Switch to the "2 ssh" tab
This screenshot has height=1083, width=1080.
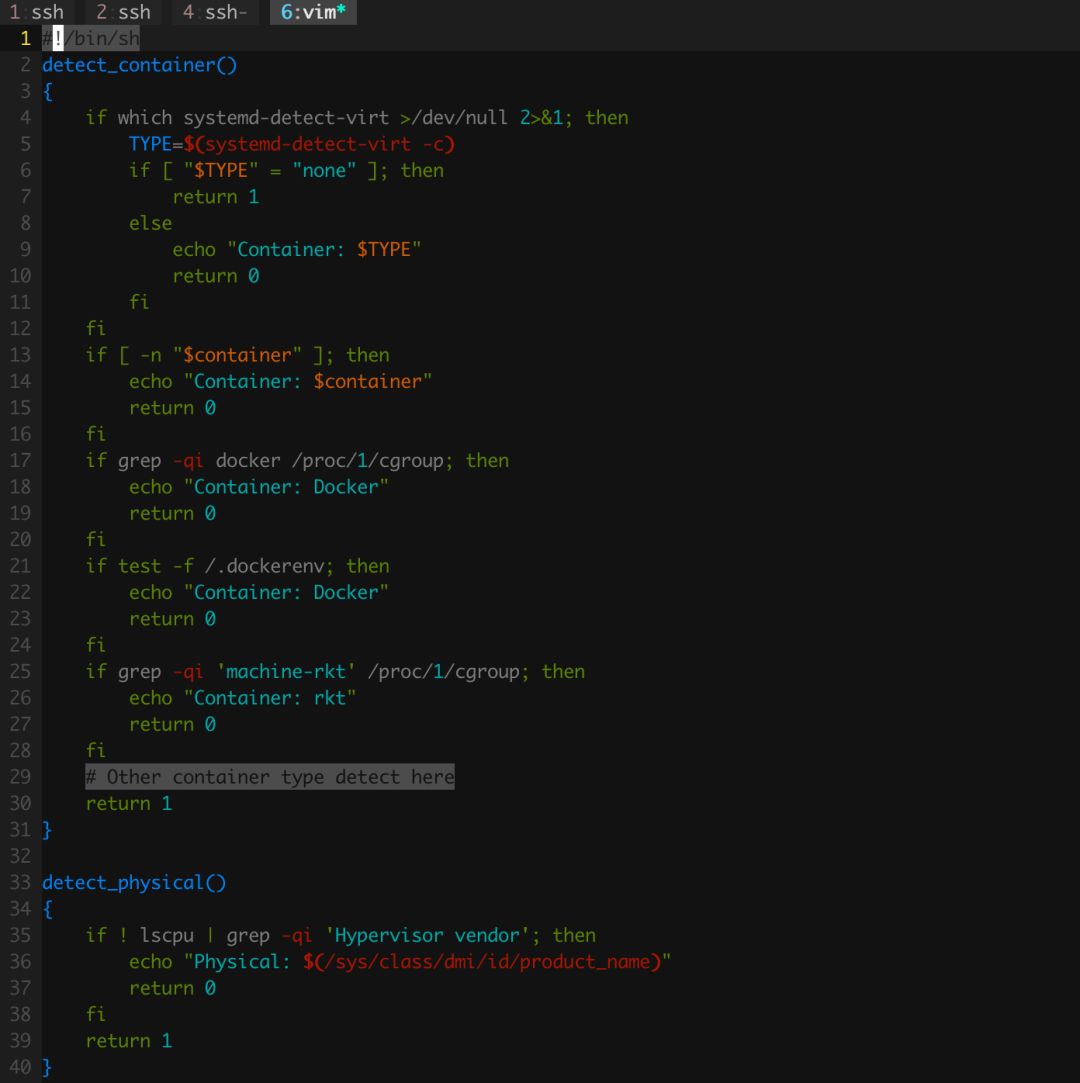(x=123, y=13)
